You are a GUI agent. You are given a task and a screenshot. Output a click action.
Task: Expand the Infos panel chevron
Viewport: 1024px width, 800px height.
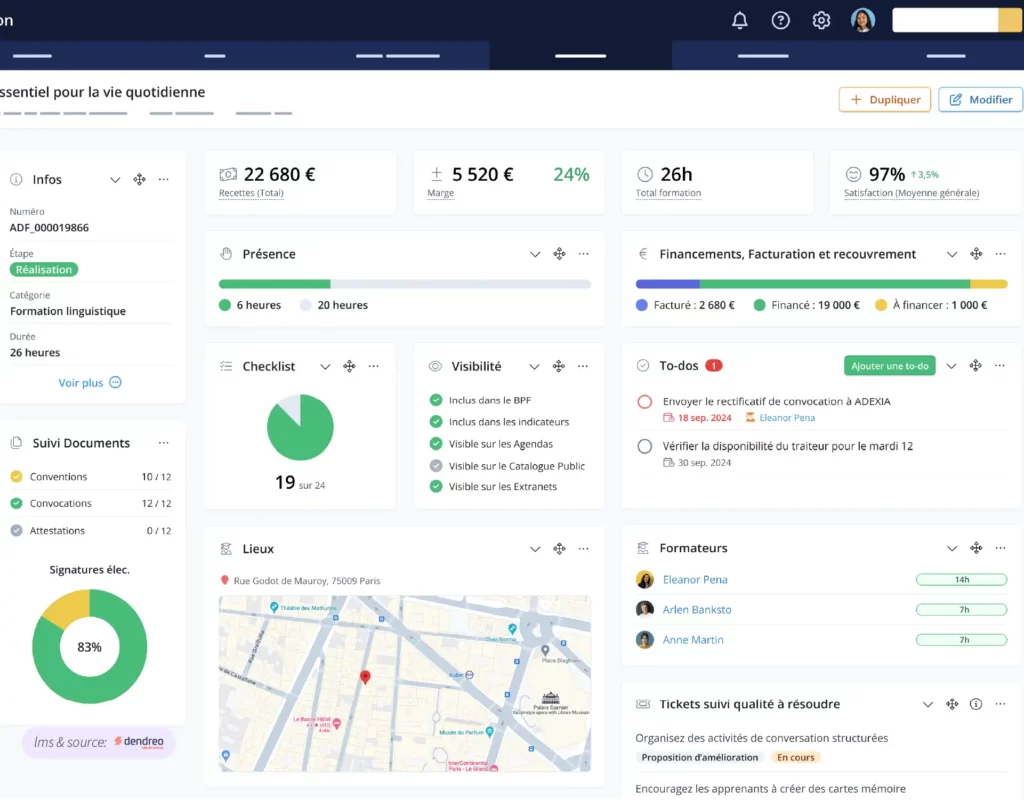click(x=115, y=180)
